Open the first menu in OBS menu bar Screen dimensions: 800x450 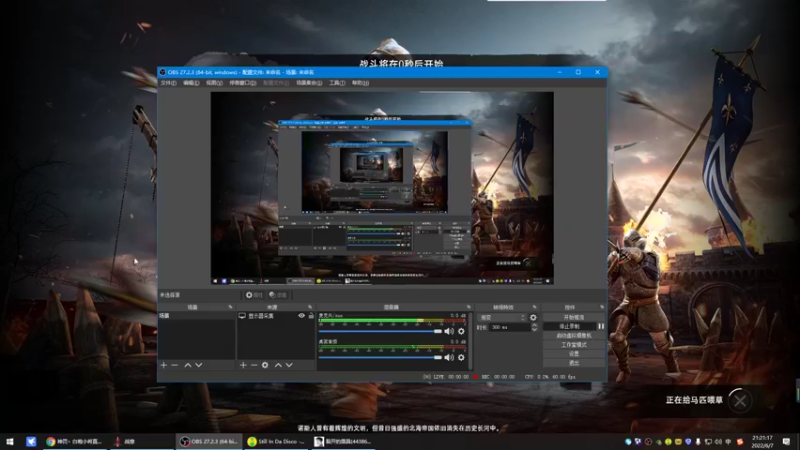168,83
